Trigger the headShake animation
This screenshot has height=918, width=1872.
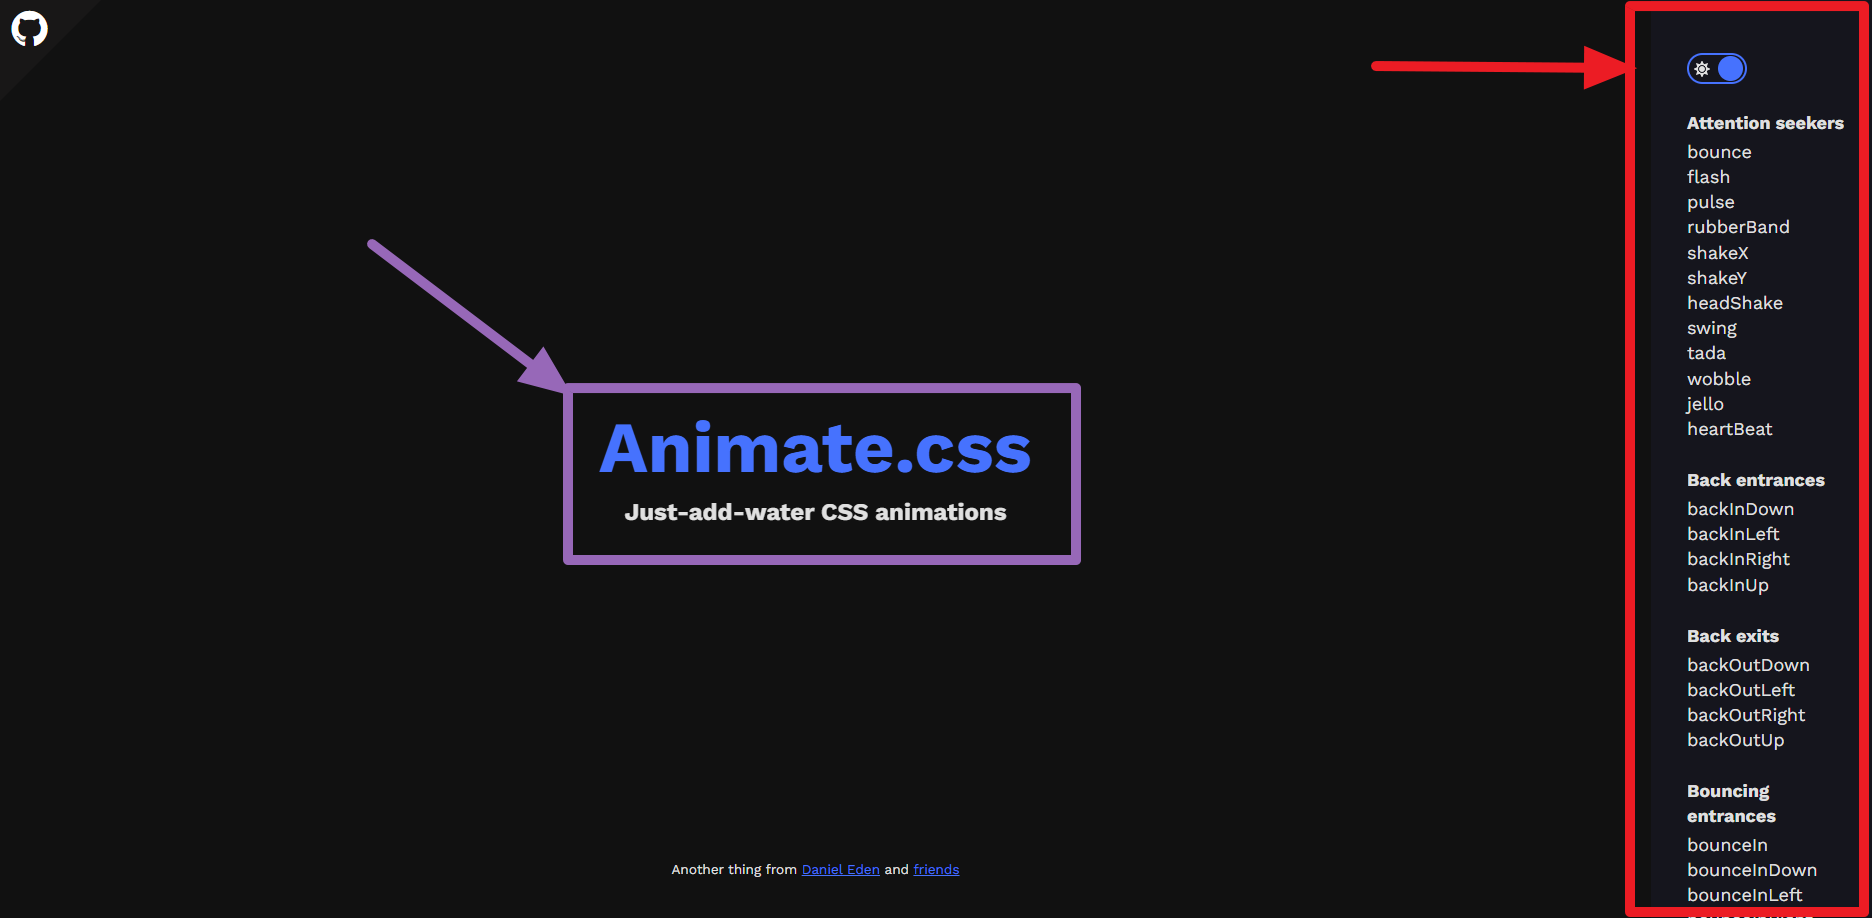(x=1734, y=303)
